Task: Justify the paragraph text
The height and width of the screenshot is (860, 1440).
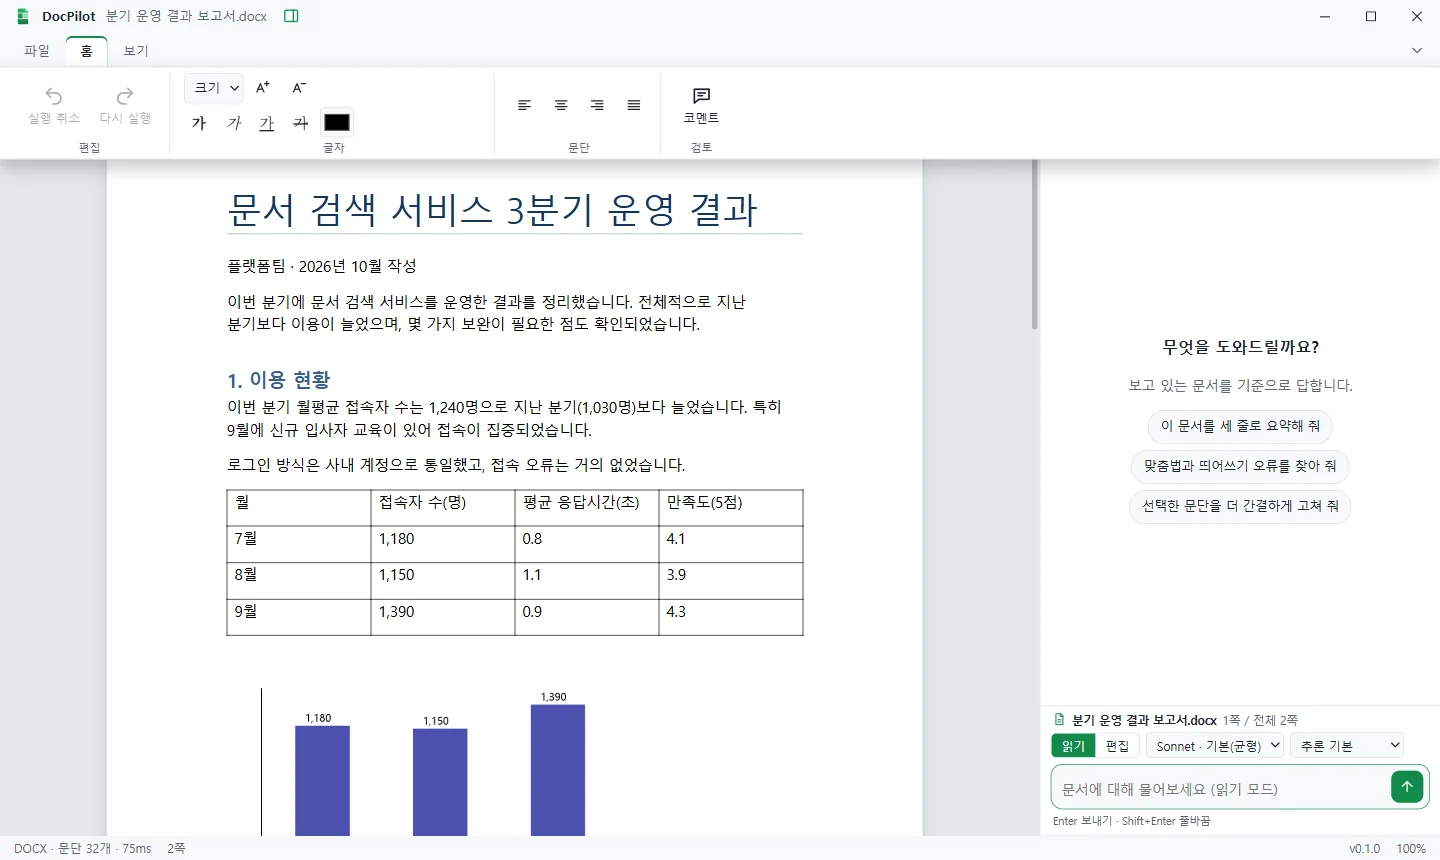Action: [634, 105]
